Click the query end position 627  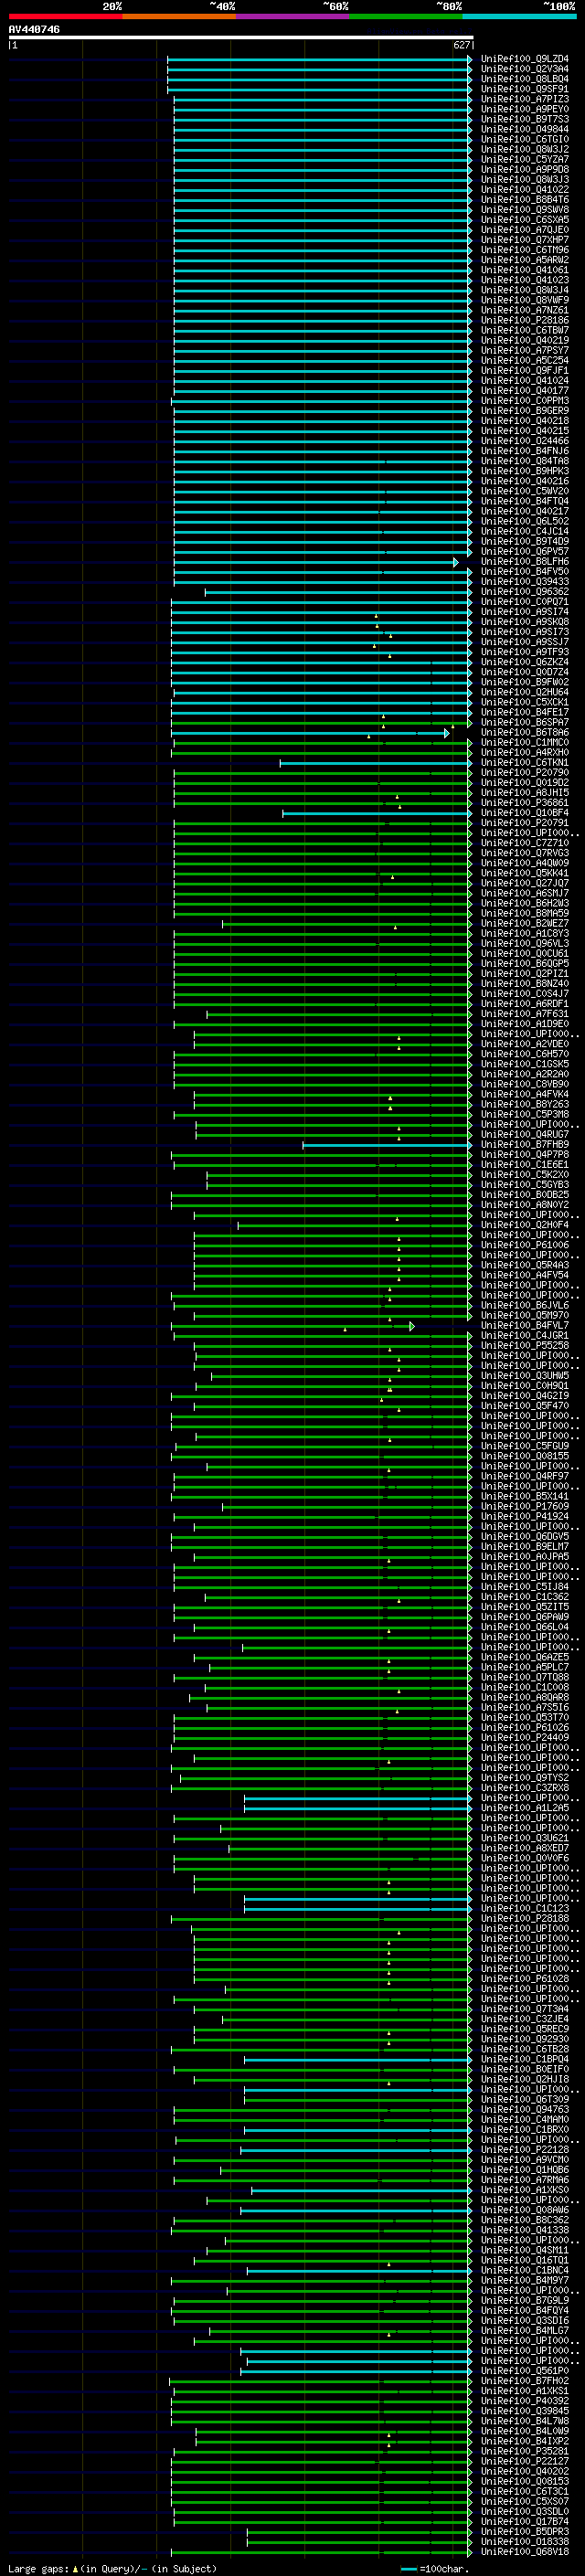pos(461,45)
